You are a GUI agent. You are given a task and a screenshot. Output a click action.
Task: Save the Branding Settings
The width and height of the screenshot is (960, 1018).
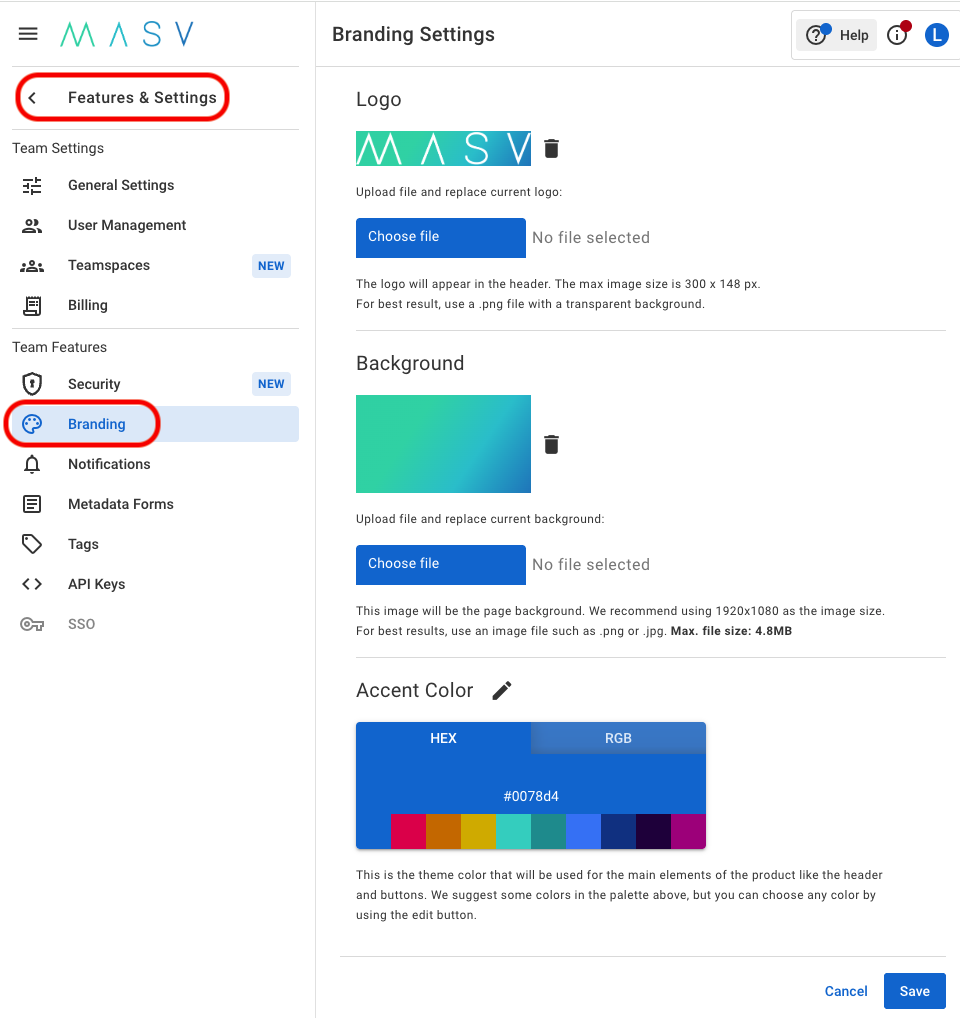(x=914, y=991)
